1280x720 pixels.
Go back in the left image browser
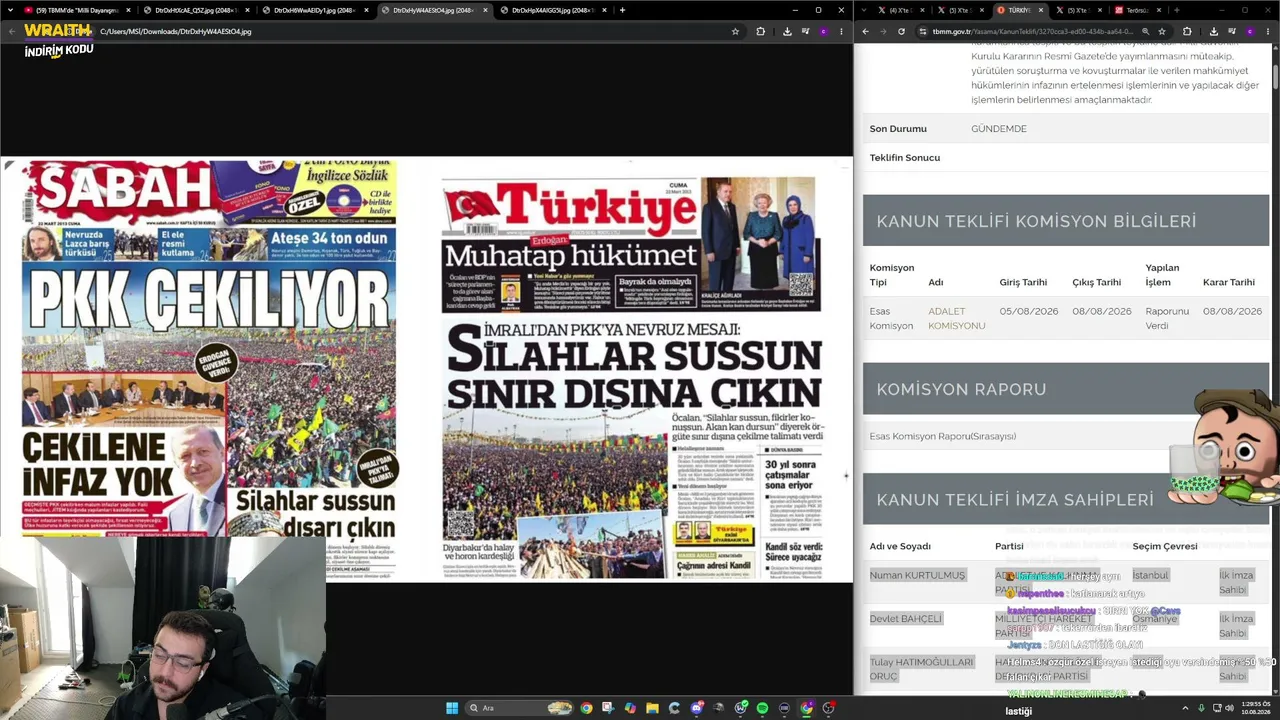point(12,31)
